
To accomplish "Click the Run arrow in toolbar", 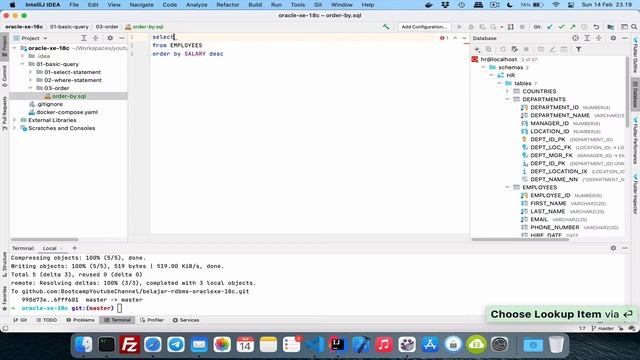I will [x=460, y=27].
